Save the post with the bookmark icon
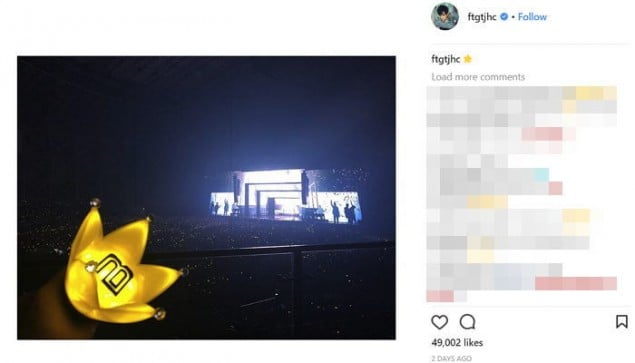The width and height of the screenshot is (635, 363). point(622,322)
